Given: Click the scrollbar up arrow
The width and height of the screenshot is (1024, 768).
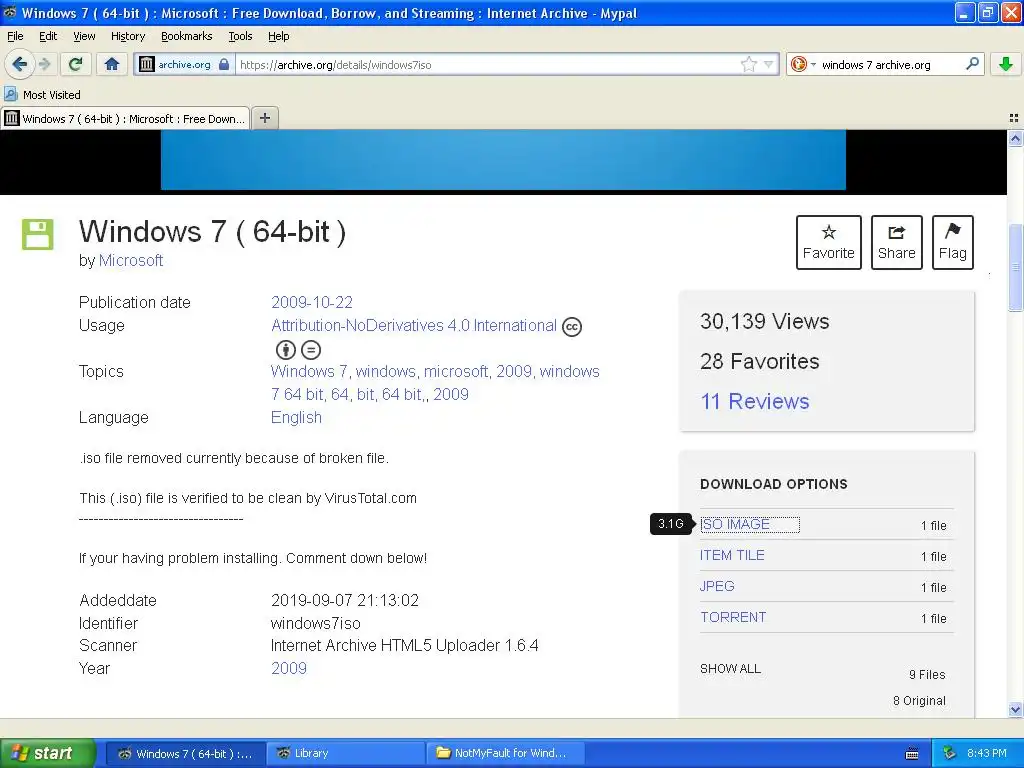Looking at the screenshot, I should point(1015,138).
